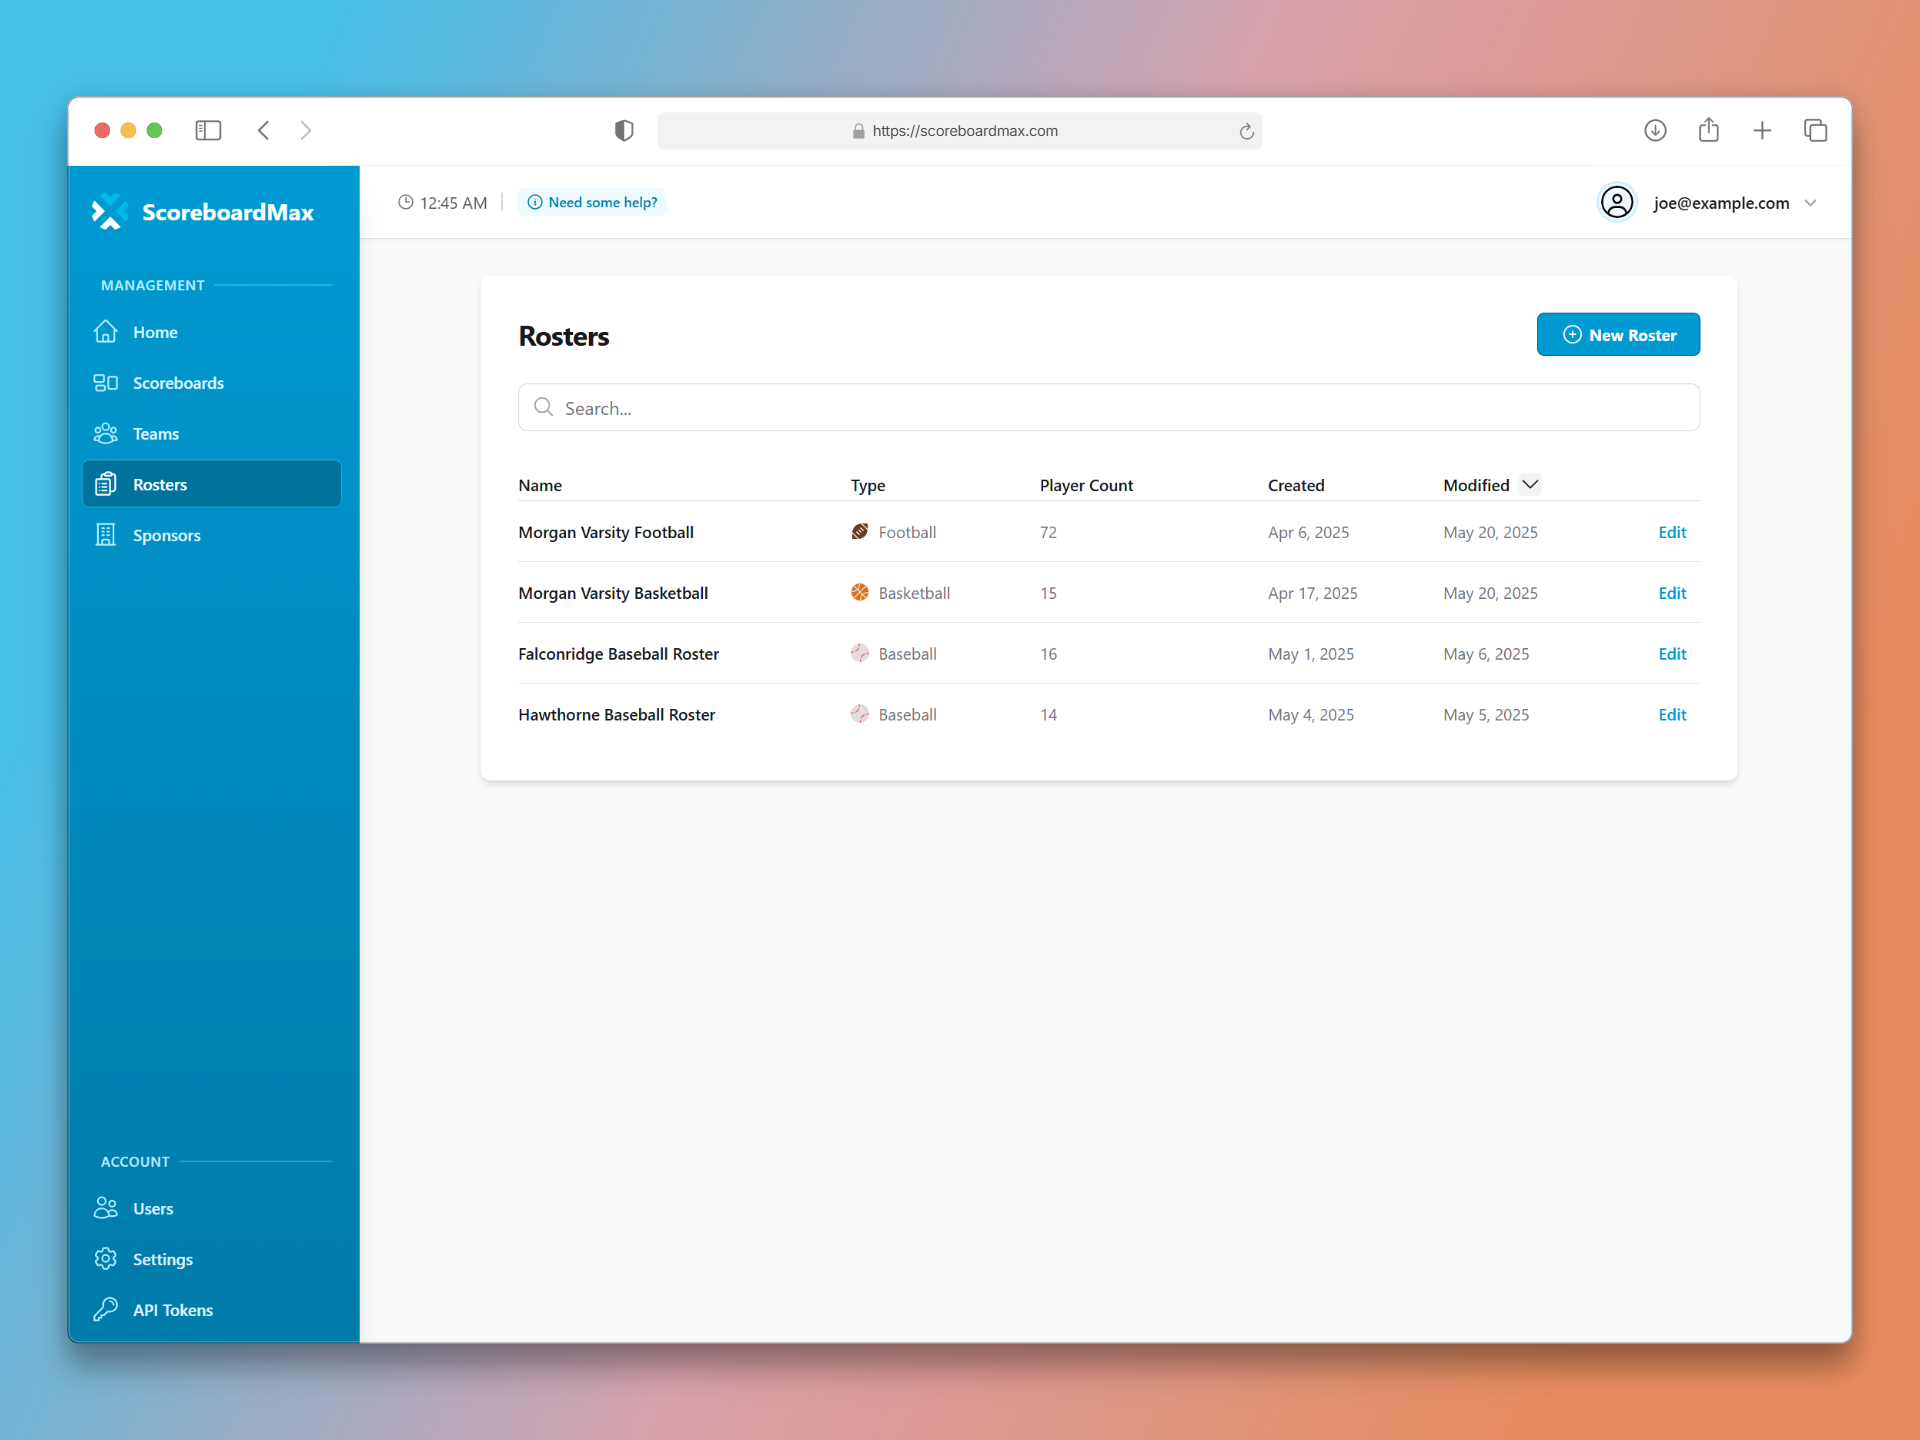
Task: Click baseball icon in Hawthorne row
Action: click(x=860, y=714)
